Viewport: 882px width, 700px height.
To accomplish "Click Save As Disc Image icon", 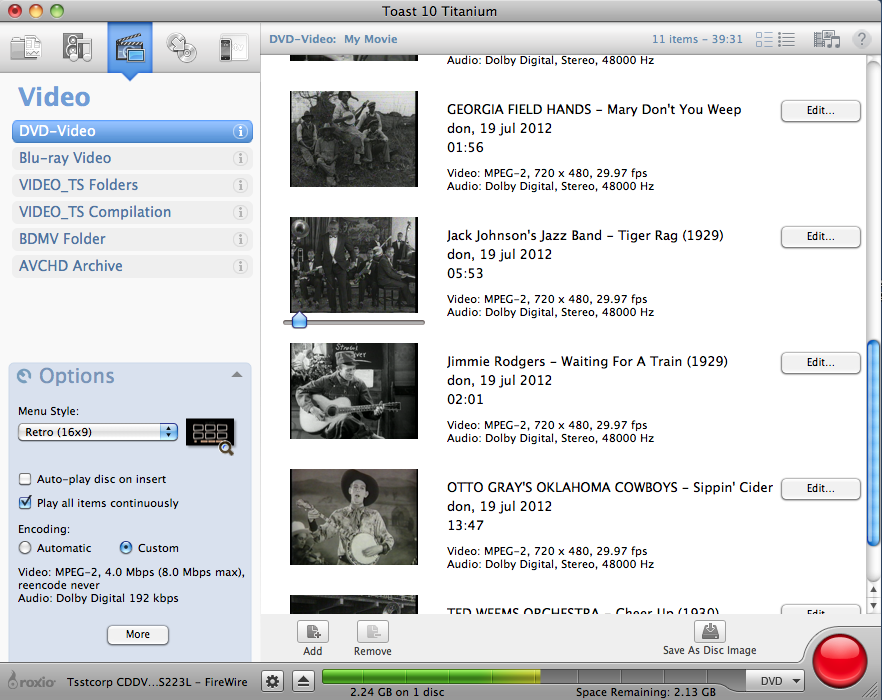I will click(709, 631).
